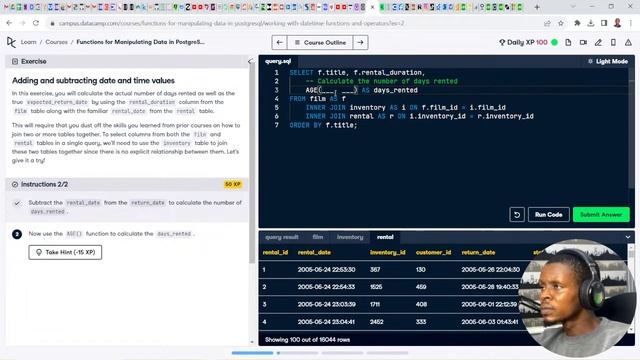This screenshot has width=640, height=360.
Task: Switch editor to Light Mode
Action: click(608, 61)
